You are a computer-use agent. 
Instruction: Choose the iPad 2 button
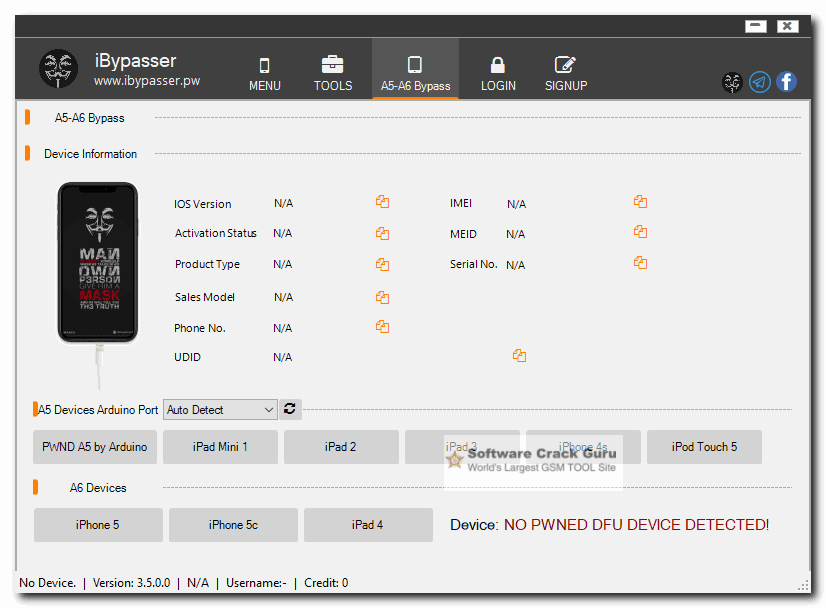tap(341, 447)
